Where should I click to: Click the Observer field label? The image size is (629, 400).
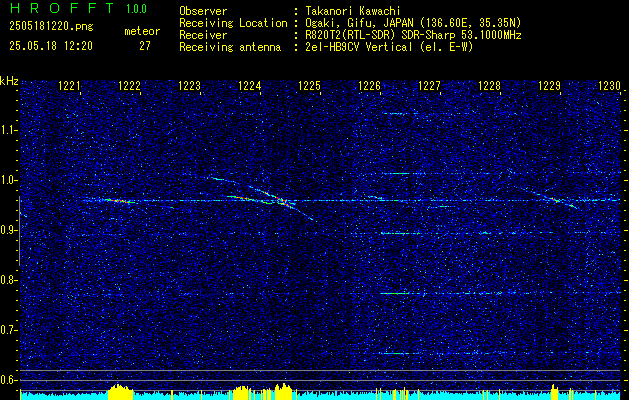point(203,11)
